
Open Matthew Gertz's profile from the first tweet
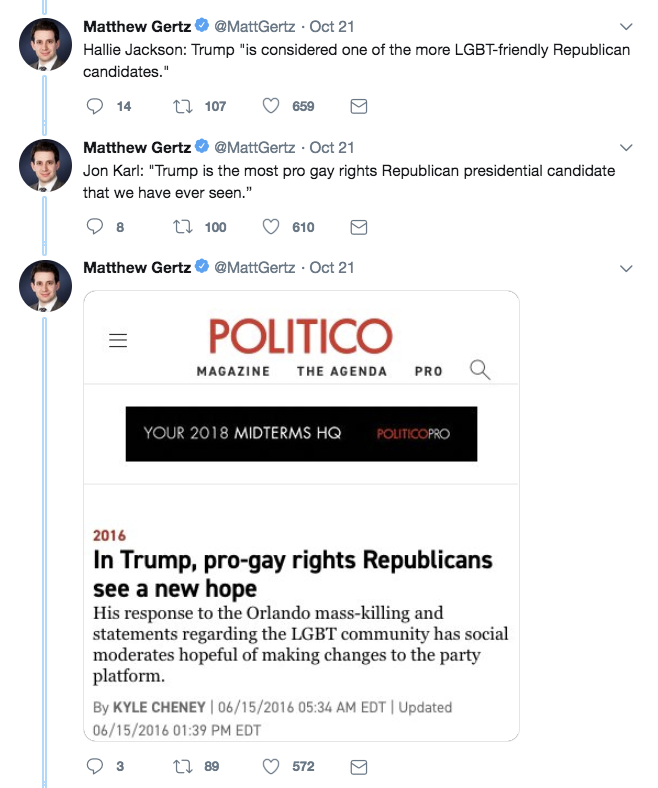click(x=137, y=26)
